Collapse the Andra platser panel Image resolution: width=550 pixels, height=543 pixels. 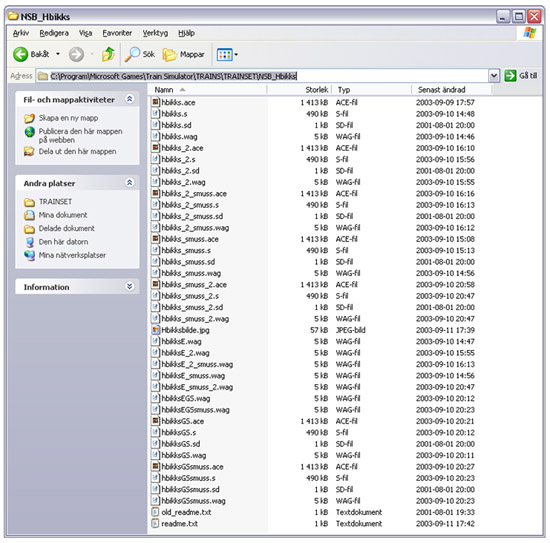tap(129, 182)
